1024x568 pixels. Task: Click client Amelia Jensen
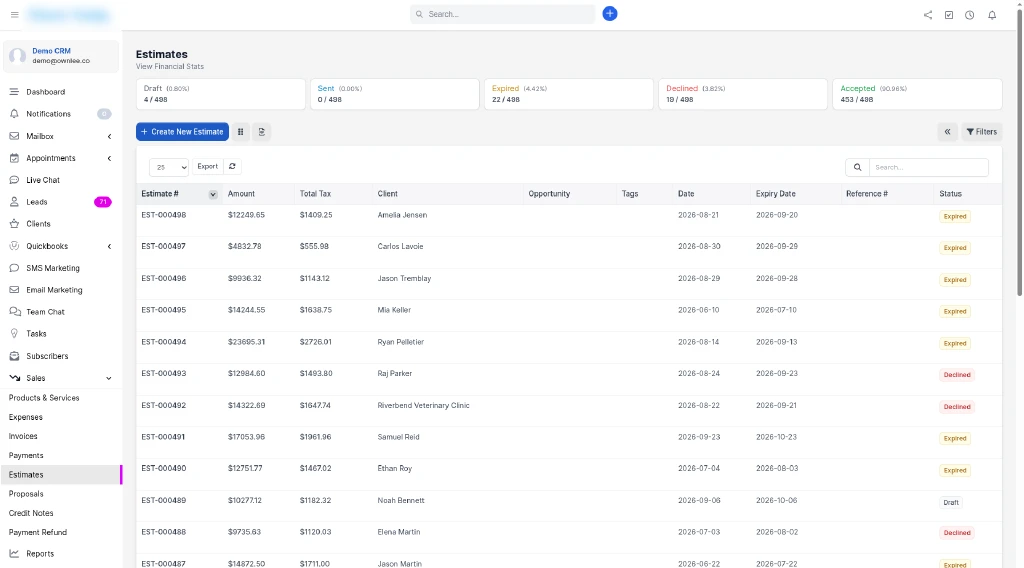point(402,215)
